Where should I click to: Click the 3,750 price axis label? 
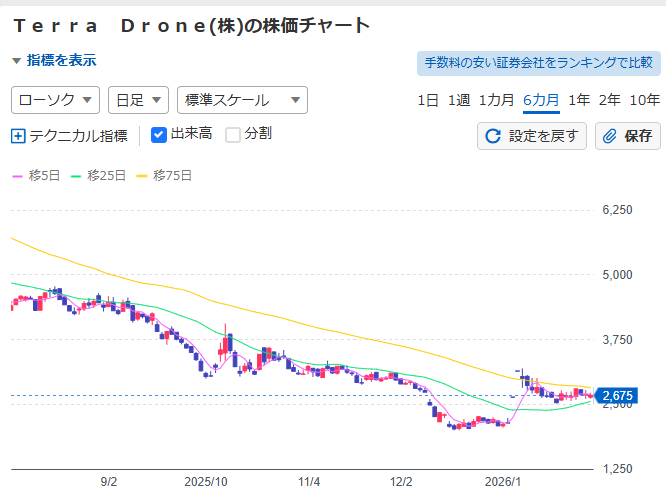618,340
